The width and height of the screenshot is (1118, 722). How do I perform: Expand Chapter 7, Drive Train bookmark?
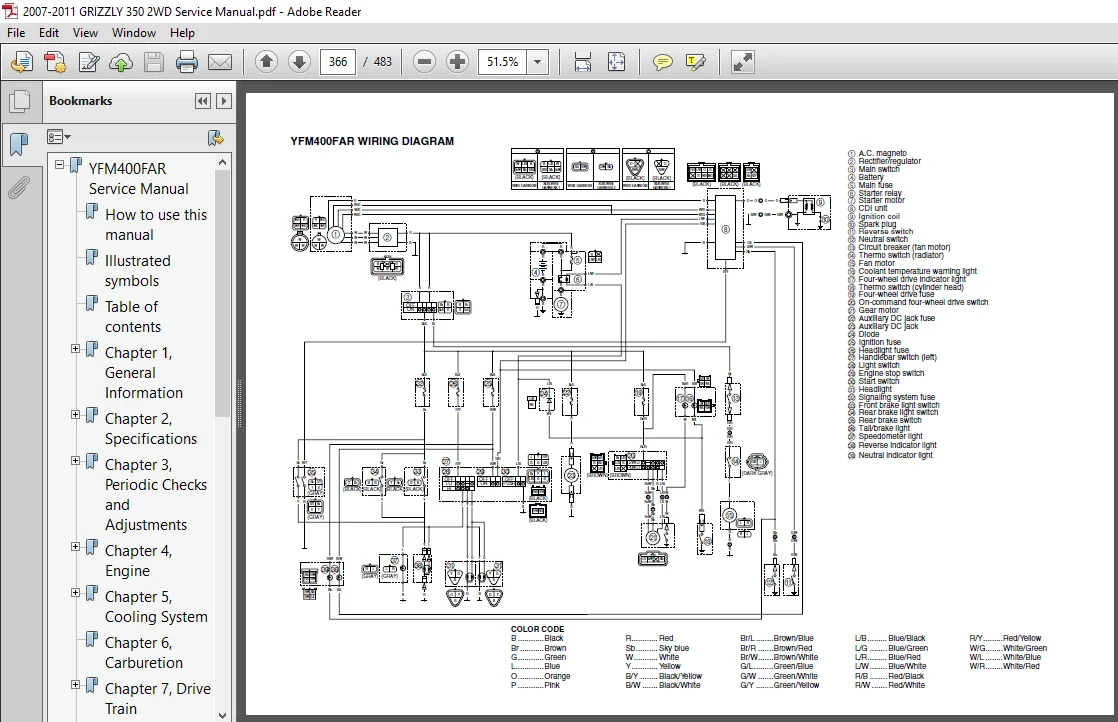76,684
